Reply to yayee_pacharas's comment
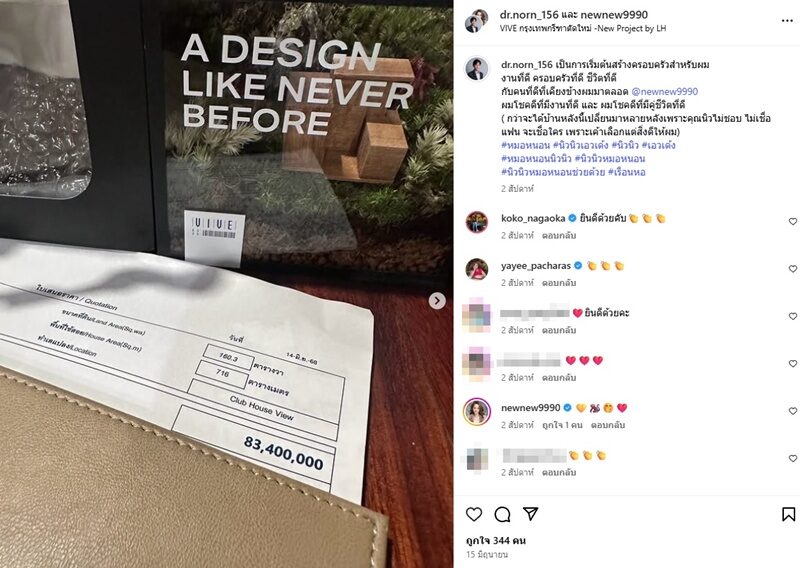800x568 pixels. [x=559, y=282]
